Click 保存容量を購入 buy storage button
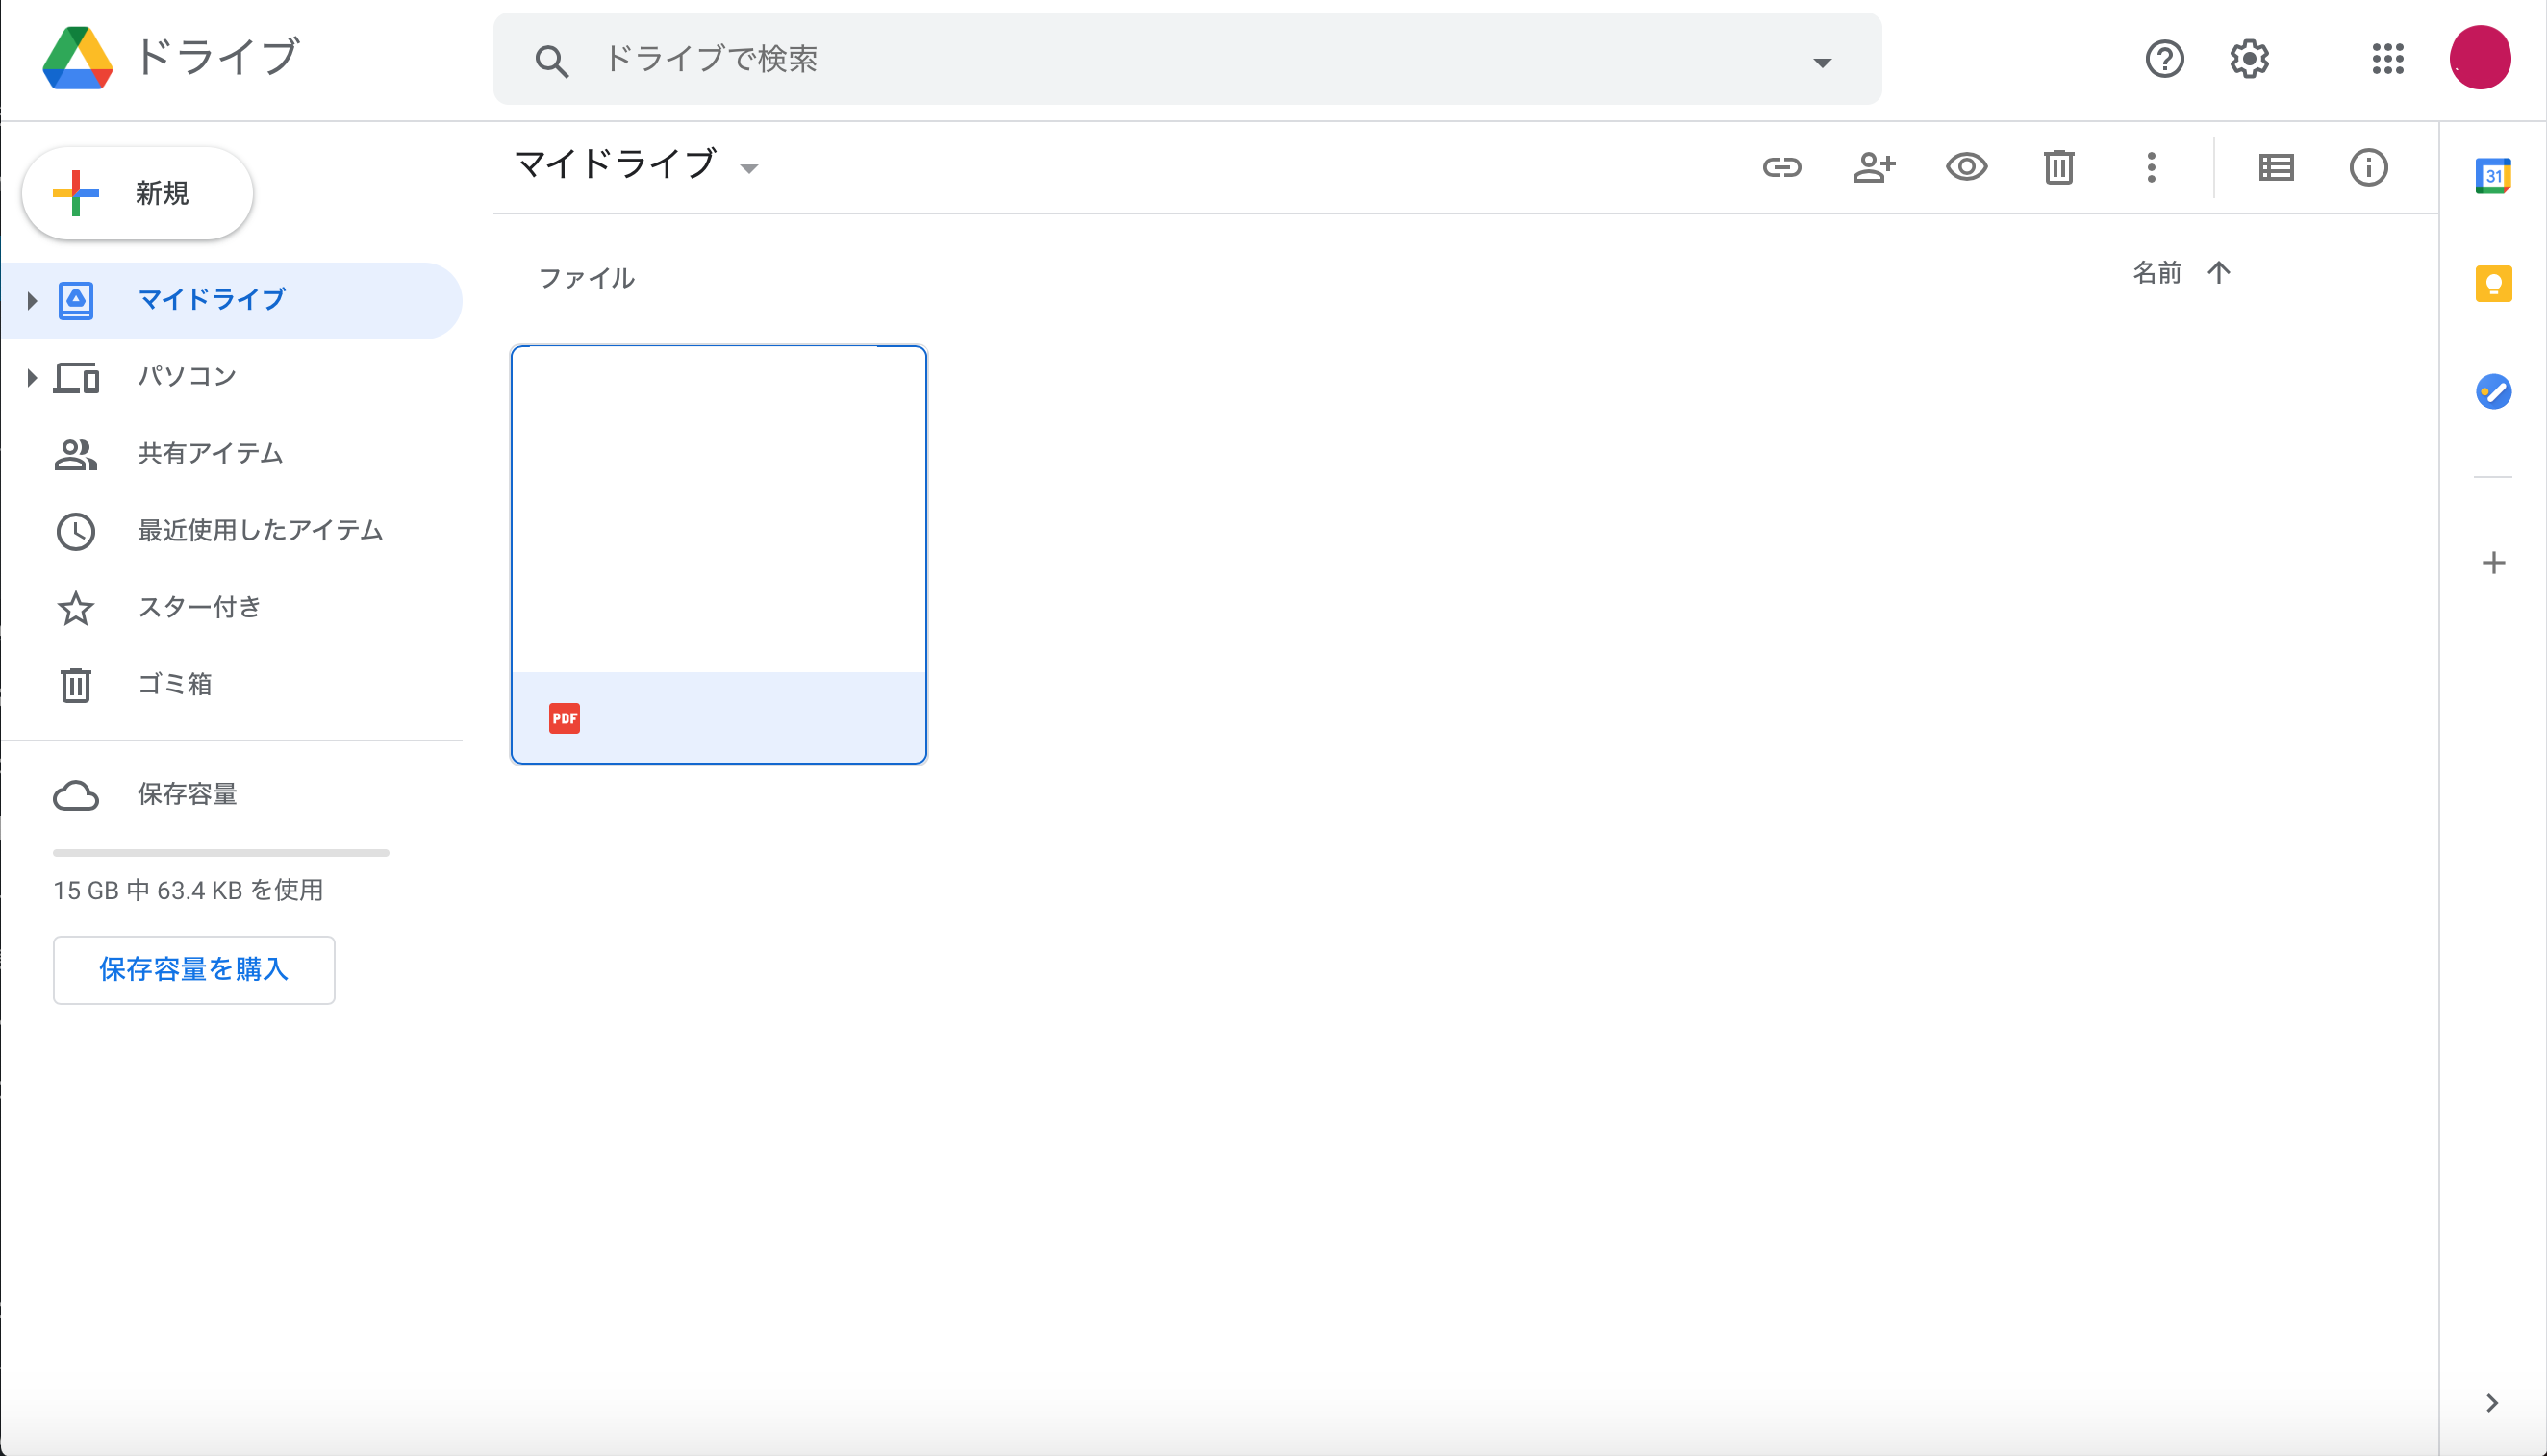Image resolution: width=2547 pixels, height=1456 pixels. pos(194,969)
